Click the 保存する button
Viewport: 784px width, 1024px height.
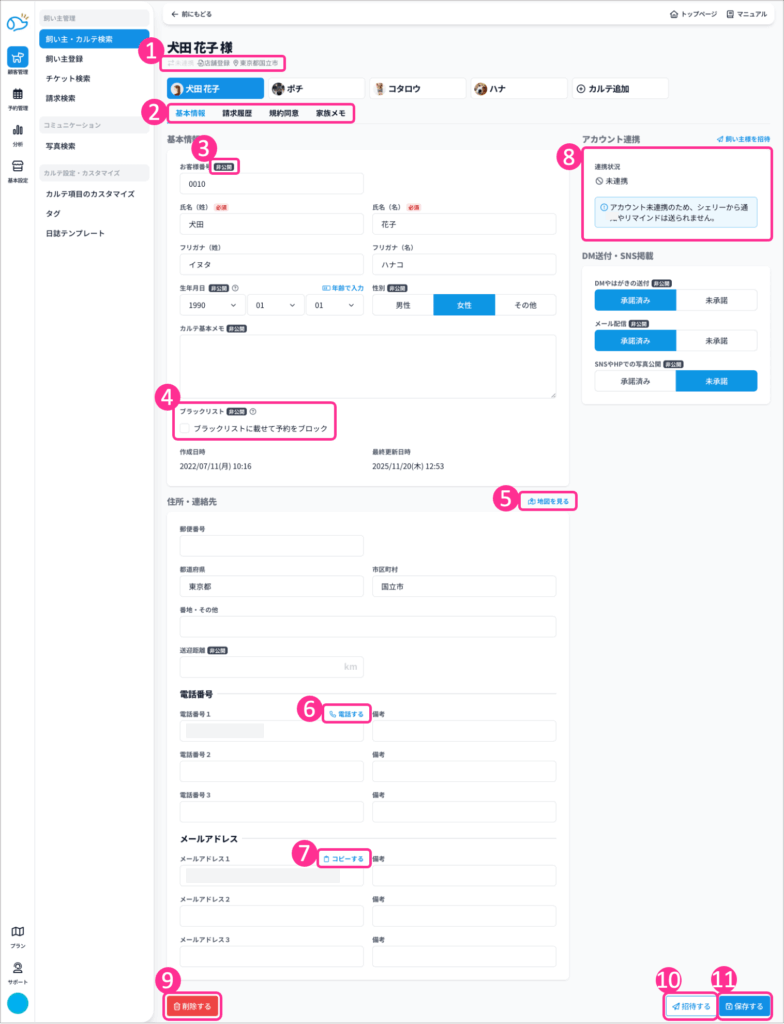pyautogui.click(x=744, y=1006)
